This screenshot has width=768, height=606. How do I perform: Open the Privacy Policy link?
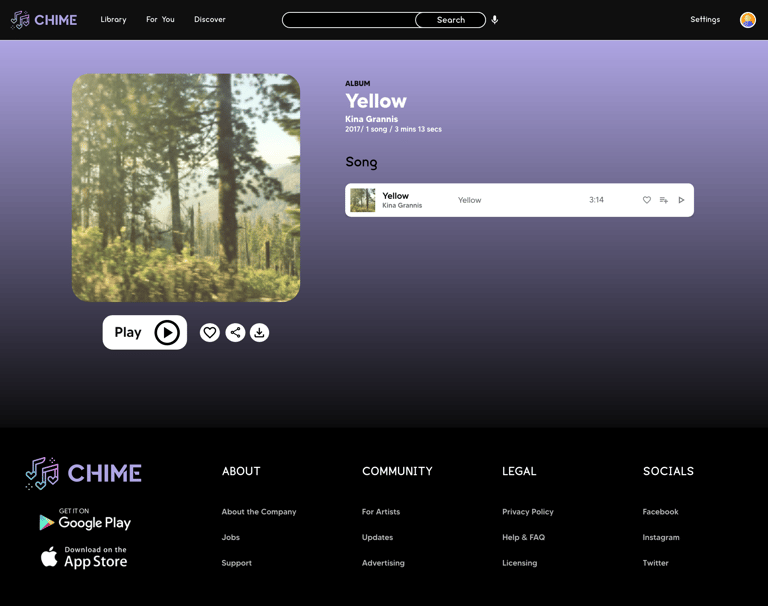tap(528, 511)
